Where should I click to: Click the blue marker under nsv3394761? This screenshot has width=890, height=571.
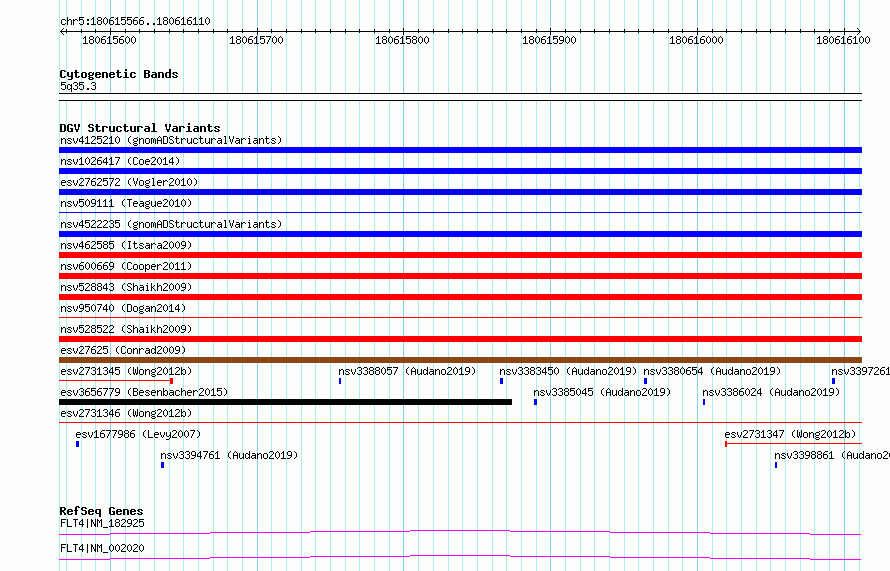[162, 465]
